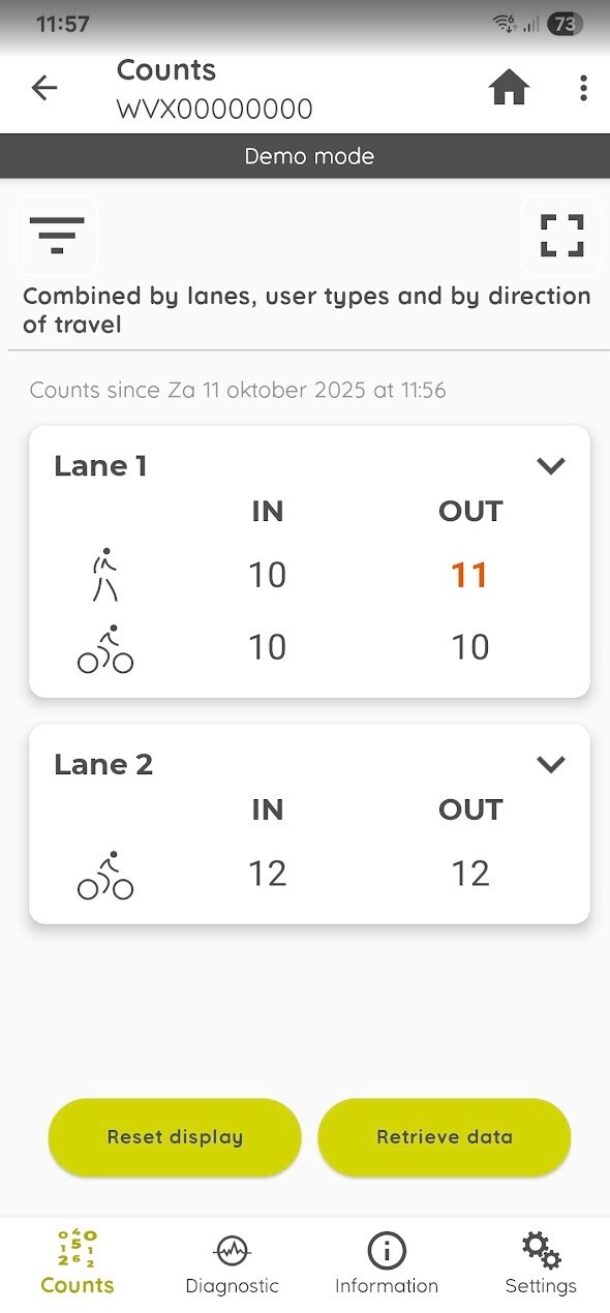Tap the Lane 2 bicycle icon
Screen dimensions: 610x1313
pyautogui.click(x=105, y=875)
